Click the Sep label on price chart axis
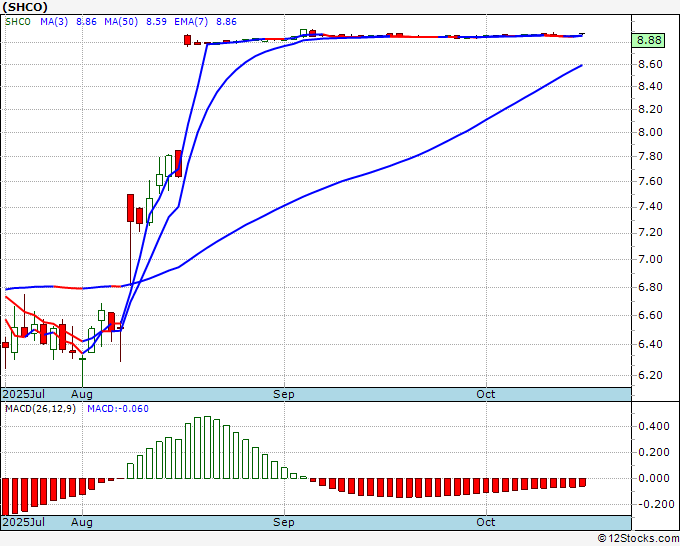Screen dimensions: 680x546 (284, 394)
